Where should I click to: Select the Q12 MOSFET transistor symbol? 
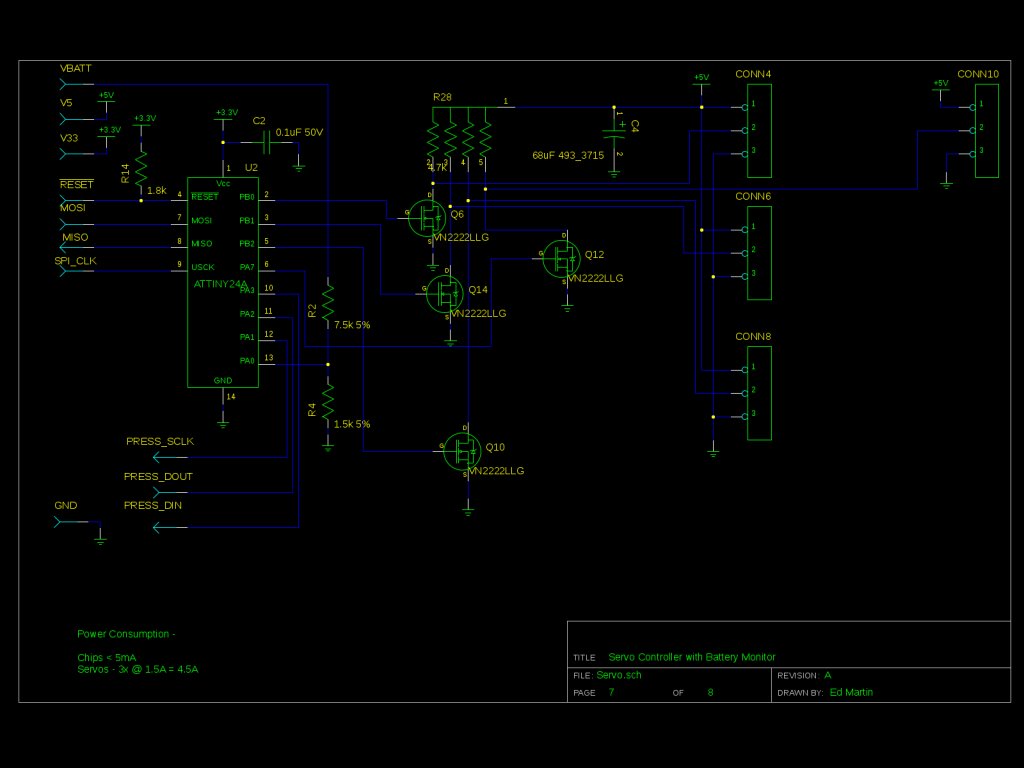click(561, 259)
